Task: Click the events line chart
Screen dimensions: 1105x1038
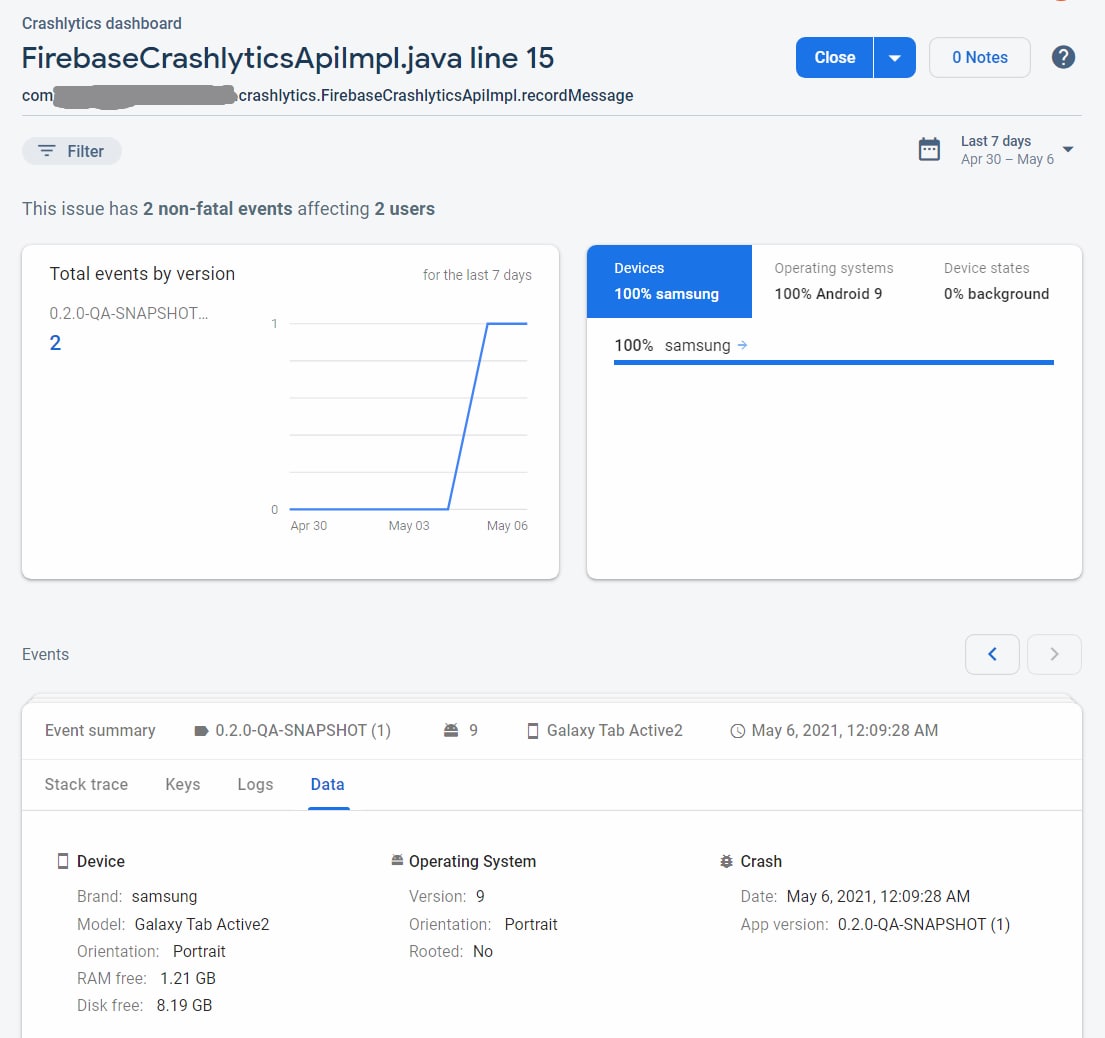Action: 408,416
